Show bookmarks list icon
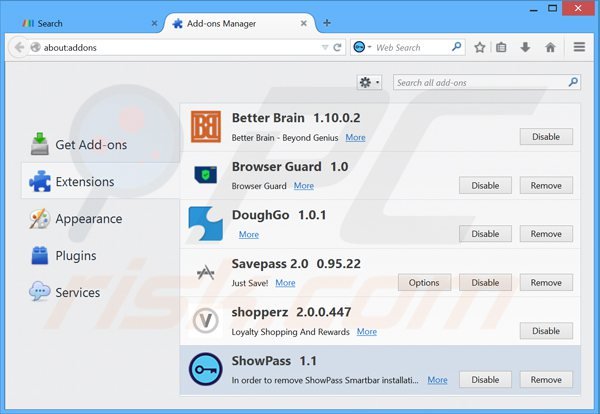This screenshot has height=414, width=600. (x=501, y=47)
